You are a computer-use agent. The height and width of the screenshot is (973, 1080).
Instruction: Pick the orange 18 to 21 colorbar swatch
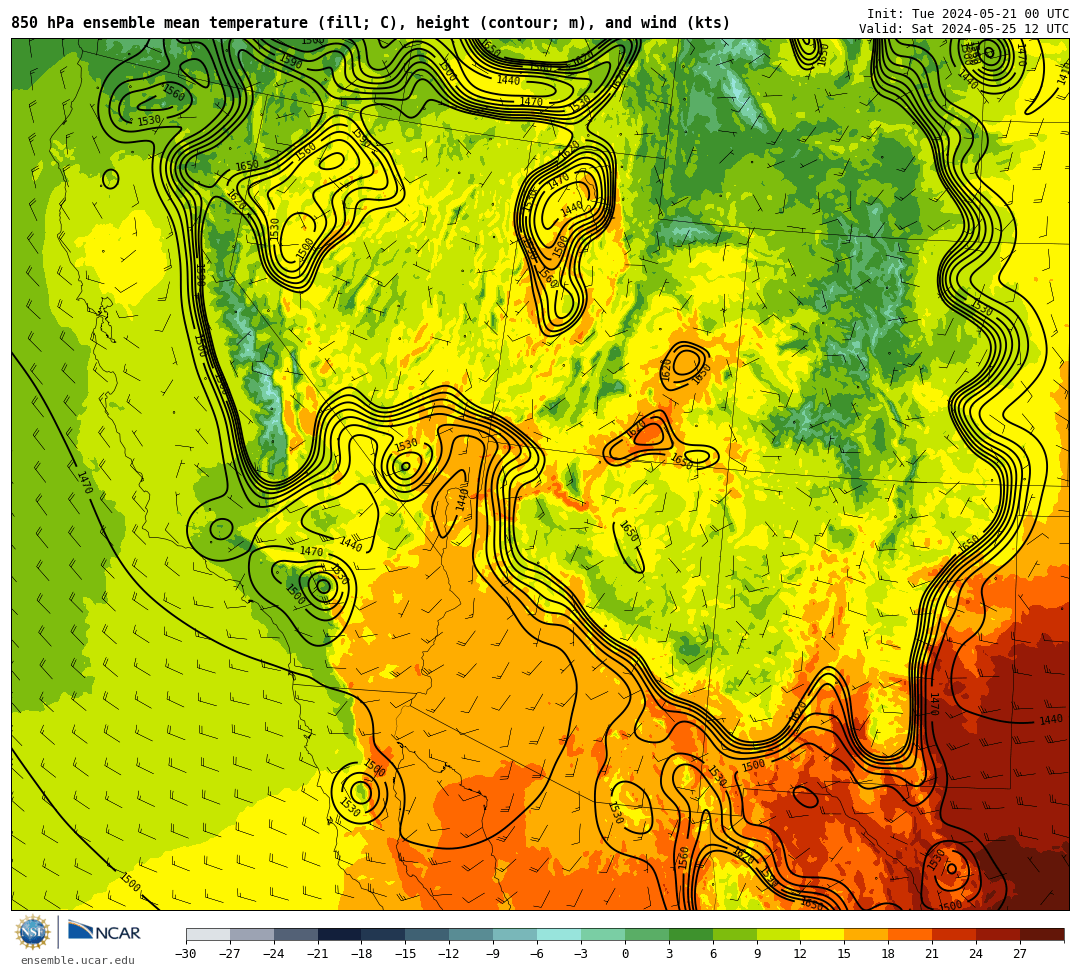point(911,934)
